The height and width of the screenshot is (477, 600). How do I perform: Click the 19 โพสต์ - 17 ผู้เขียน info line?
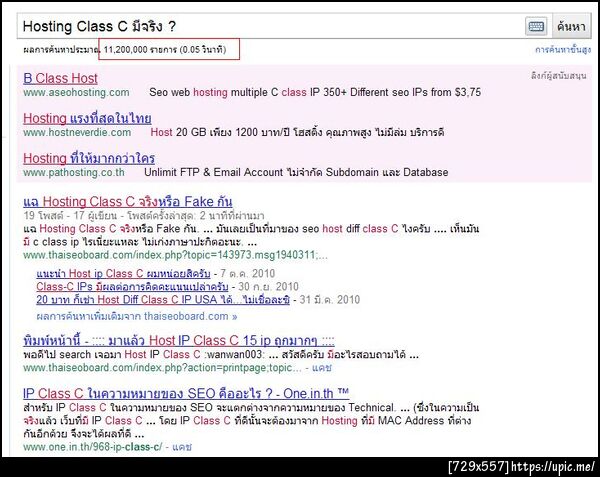(x=143, y=216)
